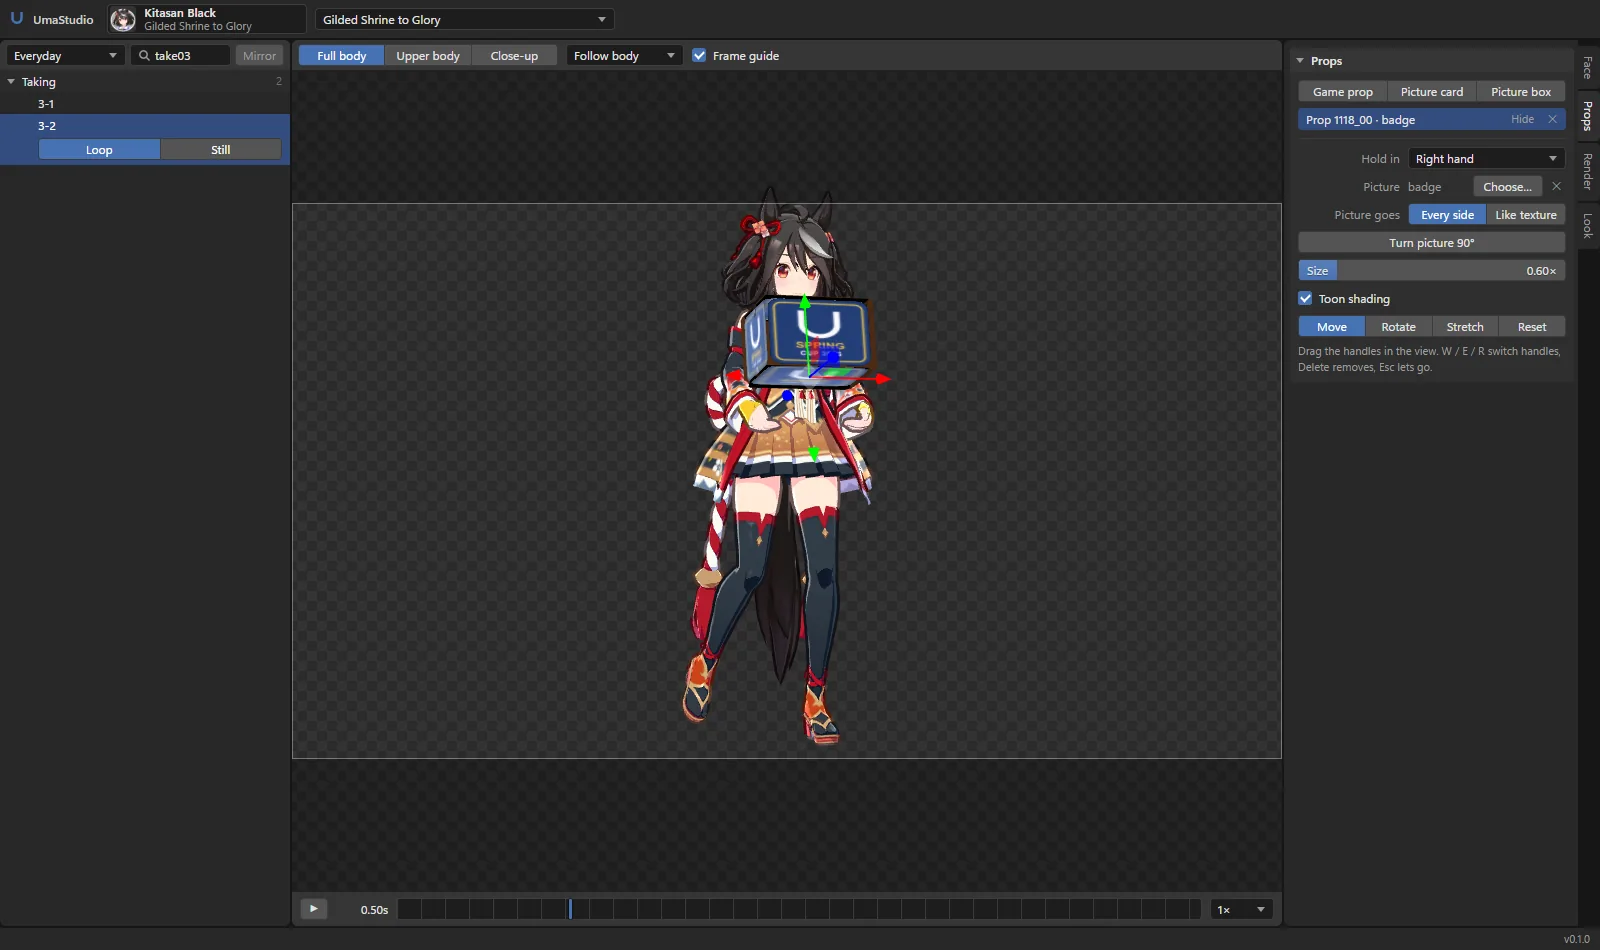This screenshot has height=950, width=1600.
Task: Click the timeline scrubber track
Action: coord(799,909)
